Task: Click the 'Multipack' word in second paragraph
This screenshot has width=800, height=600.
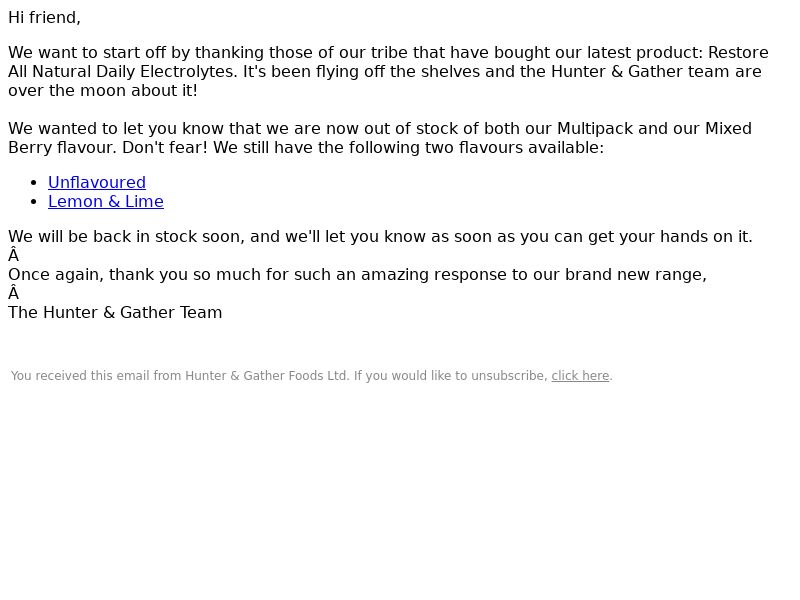Action: pos(595,128)
